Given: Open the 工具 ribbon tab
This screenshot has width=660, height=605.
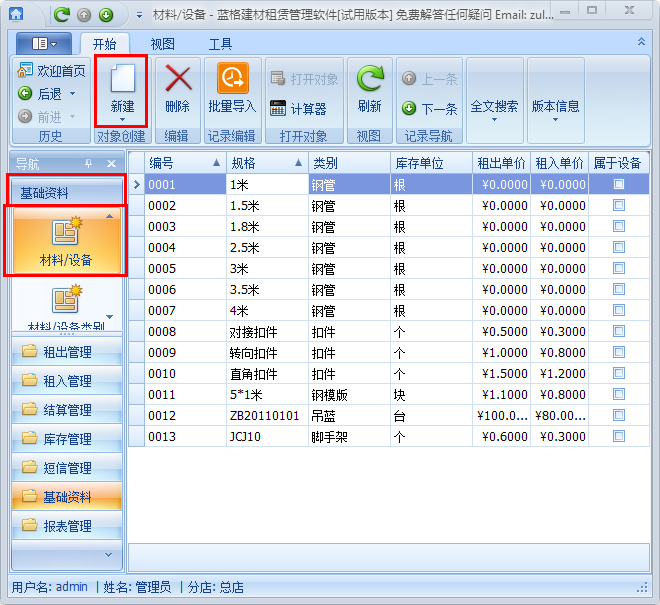Looking at the screenshot, I should (x=220, y=44).
